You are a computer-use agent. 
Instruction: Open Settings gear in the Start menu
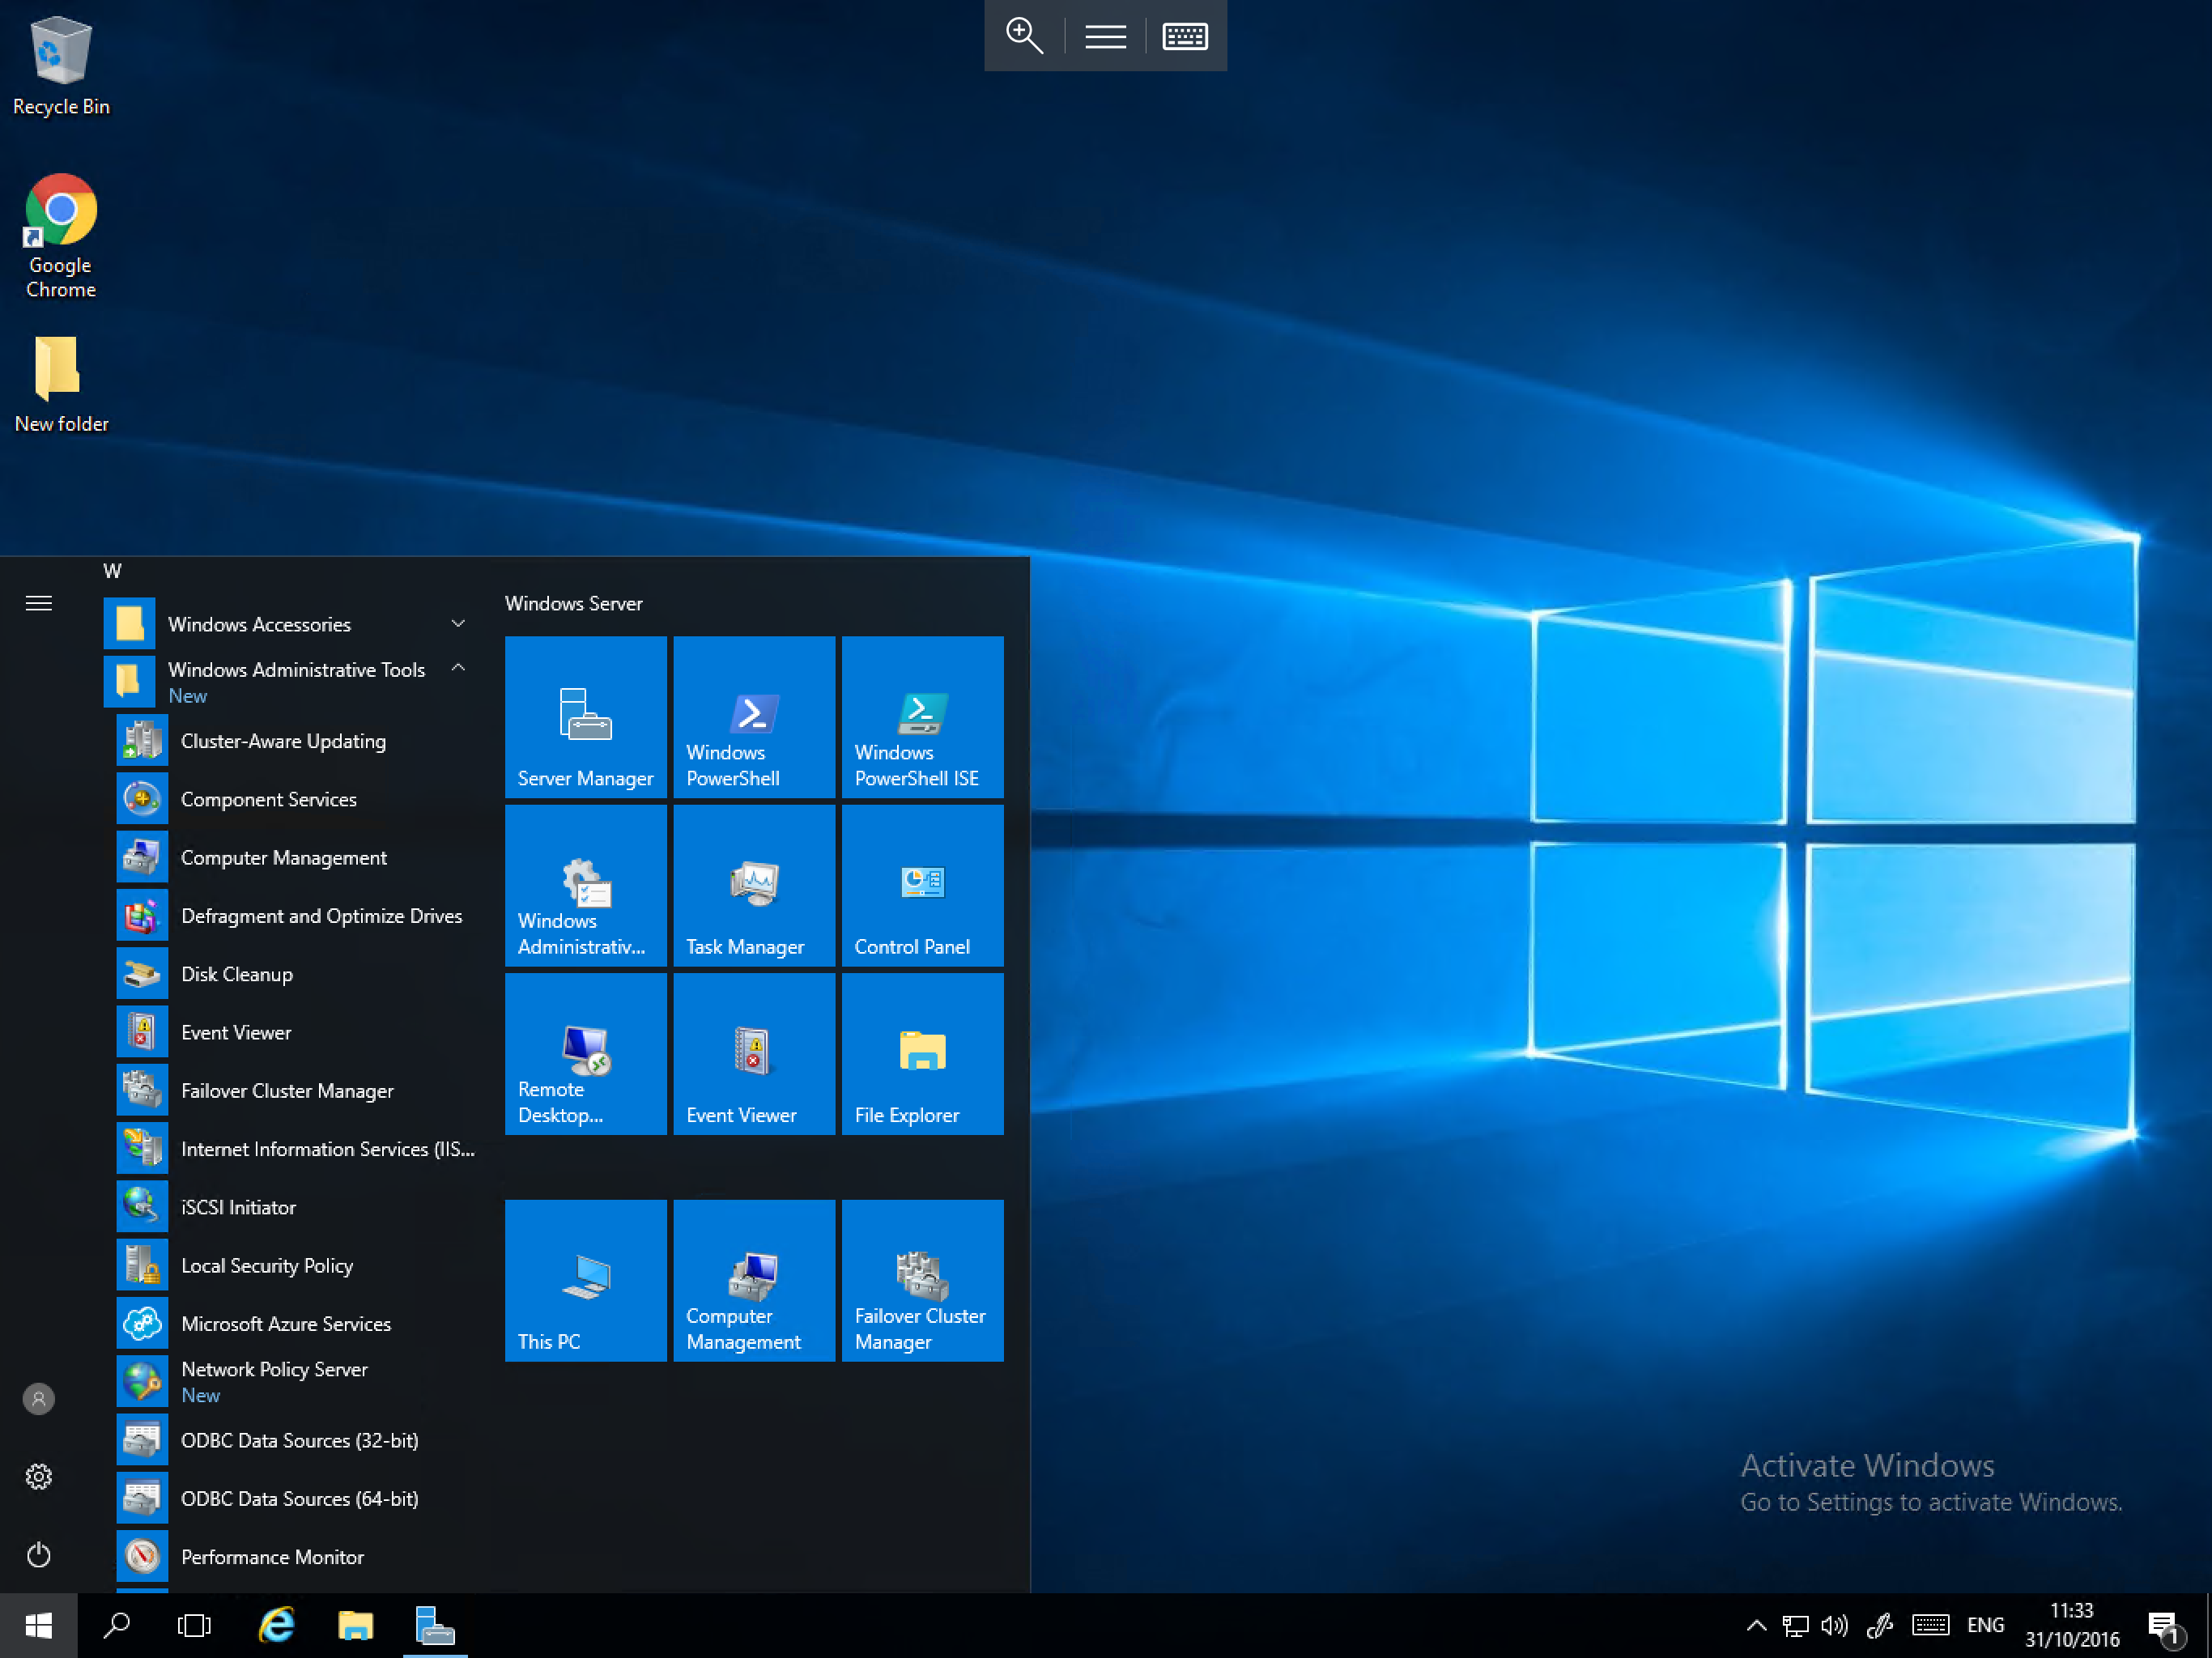coord(39,1476)
